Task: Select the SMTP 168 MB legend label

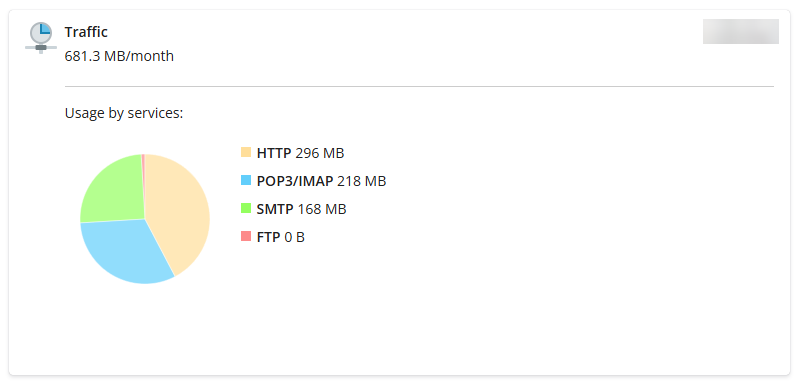Action: click(x=301, y=209)
